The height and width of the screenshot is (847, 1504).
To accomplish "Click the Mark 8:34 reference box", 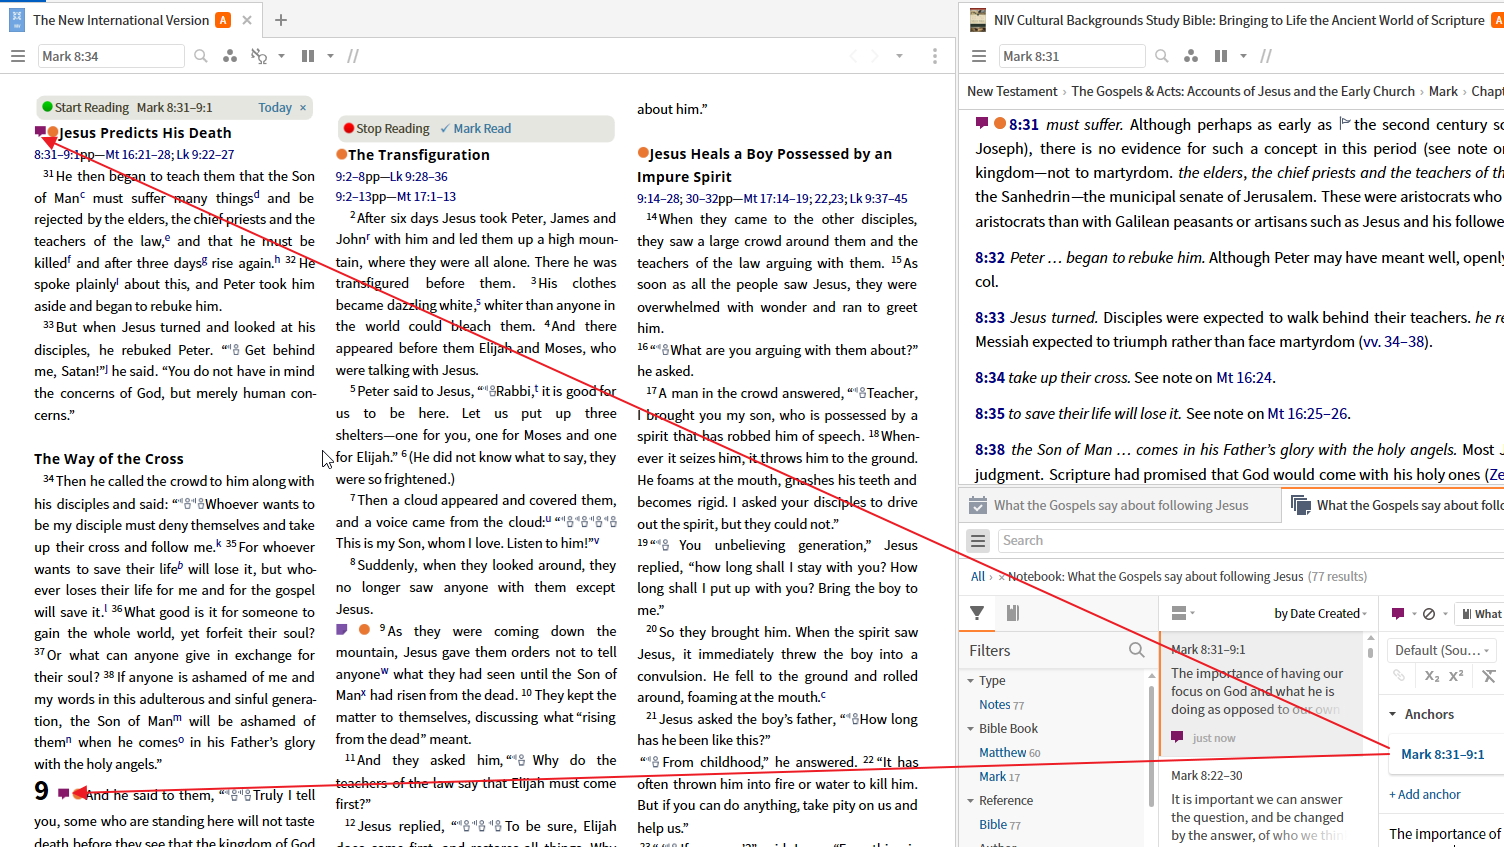I will [x=111, y=56].
